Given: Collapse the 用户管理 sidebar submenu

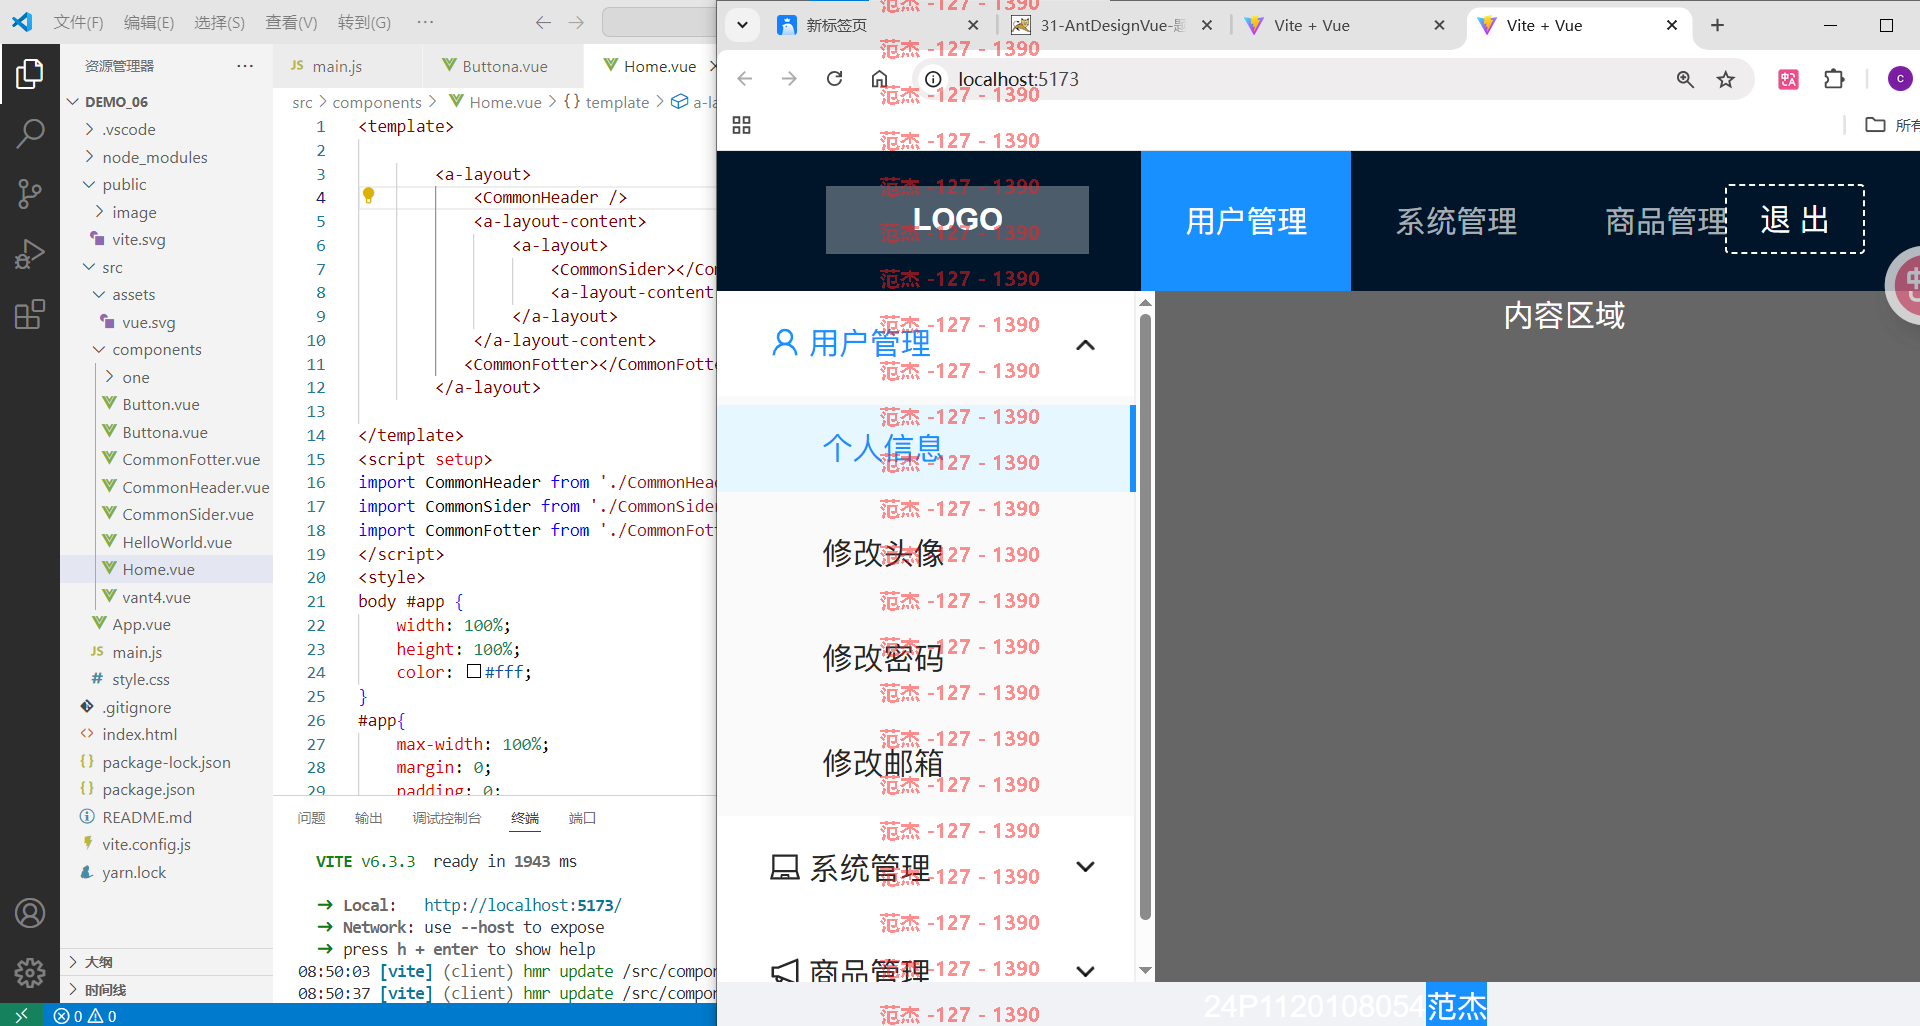Looking at the screenshot, I should [1085, 345].
